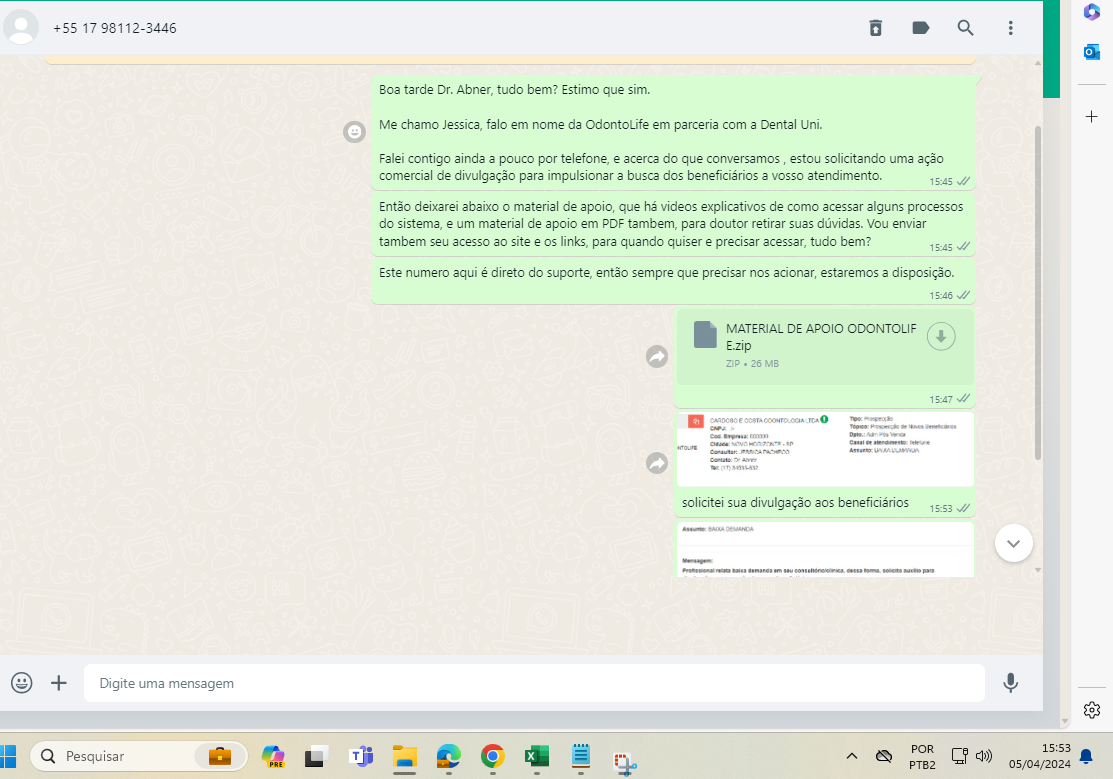
Task: Forward the zip file message
Action: click(x=656, y=356)
